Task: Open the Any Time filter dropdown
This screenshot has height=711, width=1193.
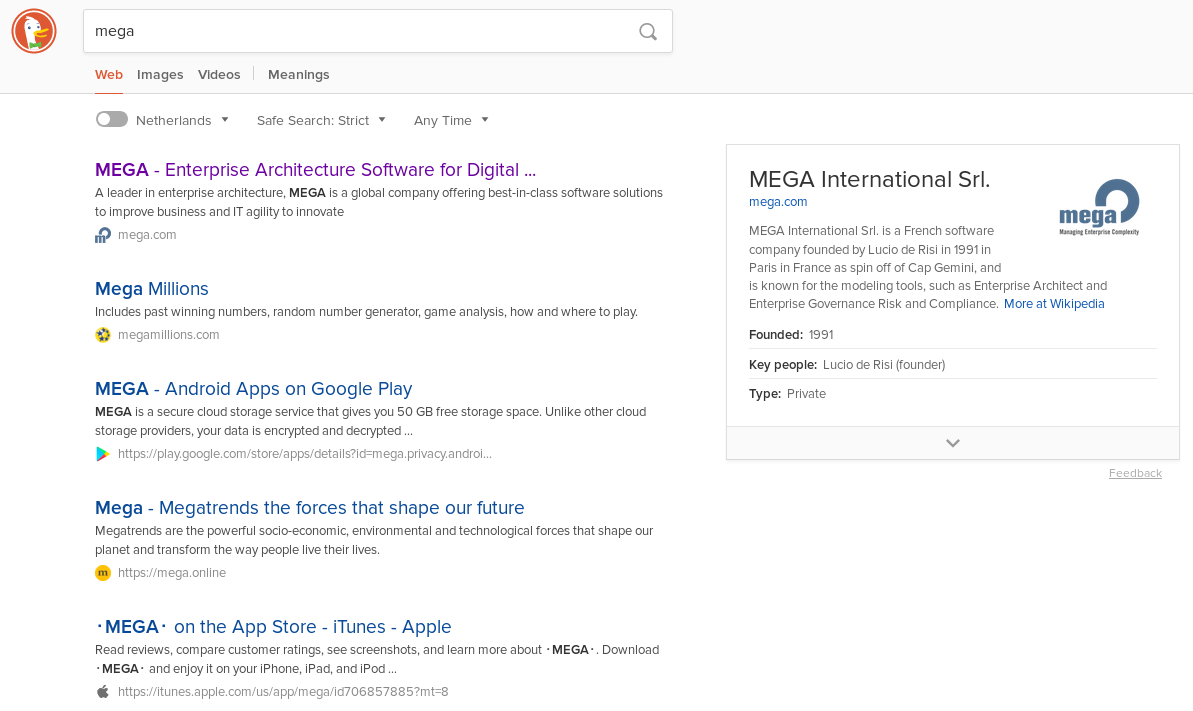Action: tap(451, 120)
